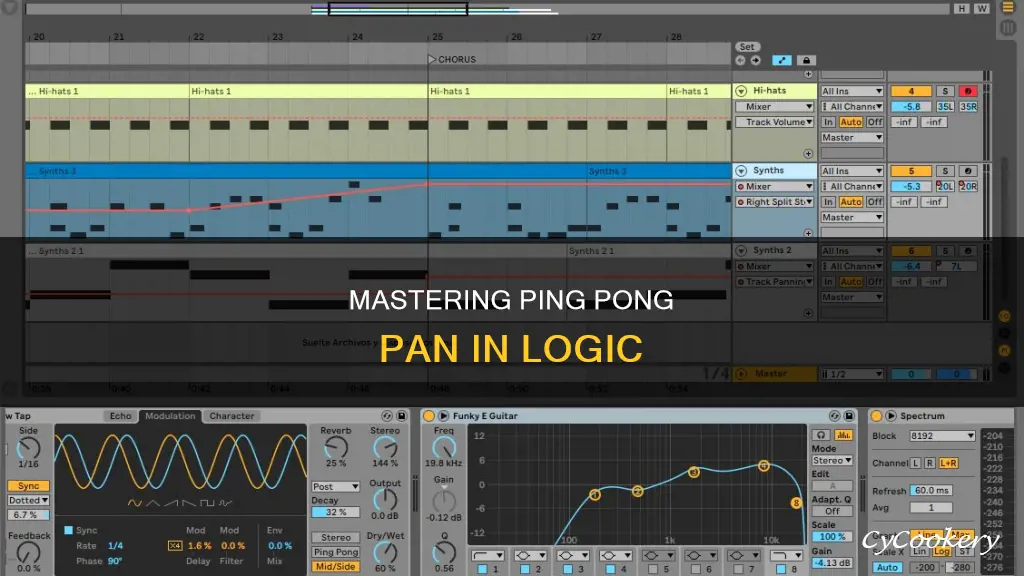Adjust the Dry/Wet knob
The height and width of the screenshot is (576, 1024).
click(x=385, y=552)
